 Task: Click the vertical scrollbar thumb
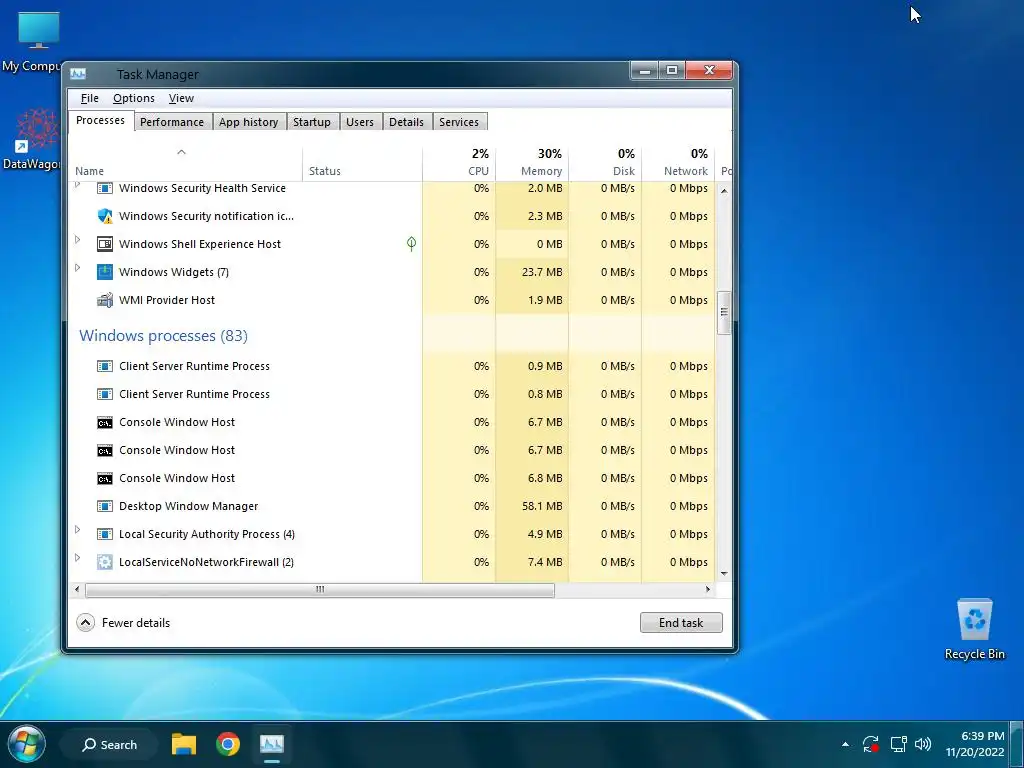click(724, 313)
